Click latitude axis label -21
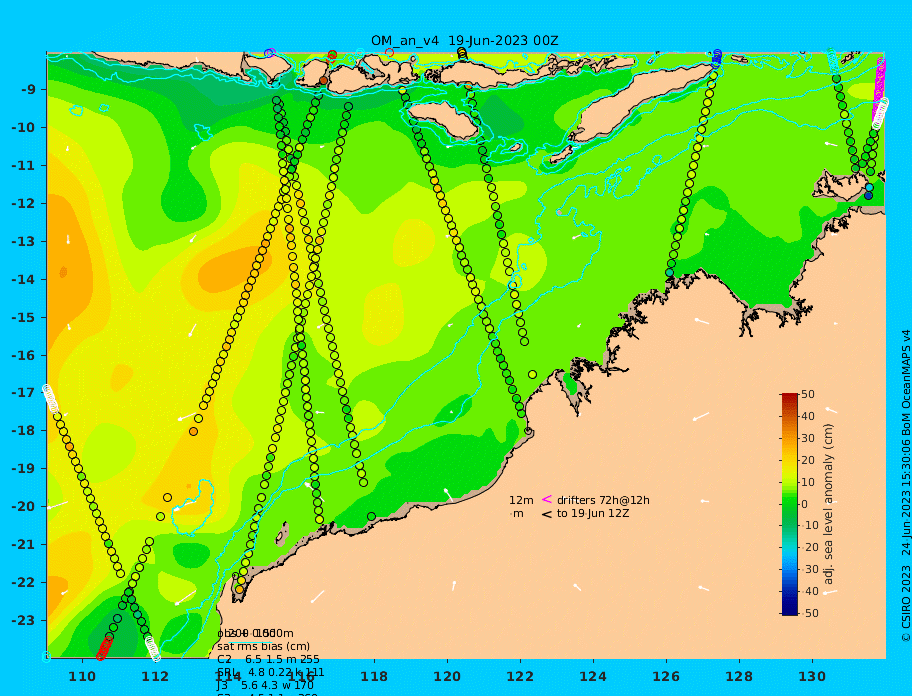This screenshot has height=696, width=912. pyautogui.click(x=24, y=545)
